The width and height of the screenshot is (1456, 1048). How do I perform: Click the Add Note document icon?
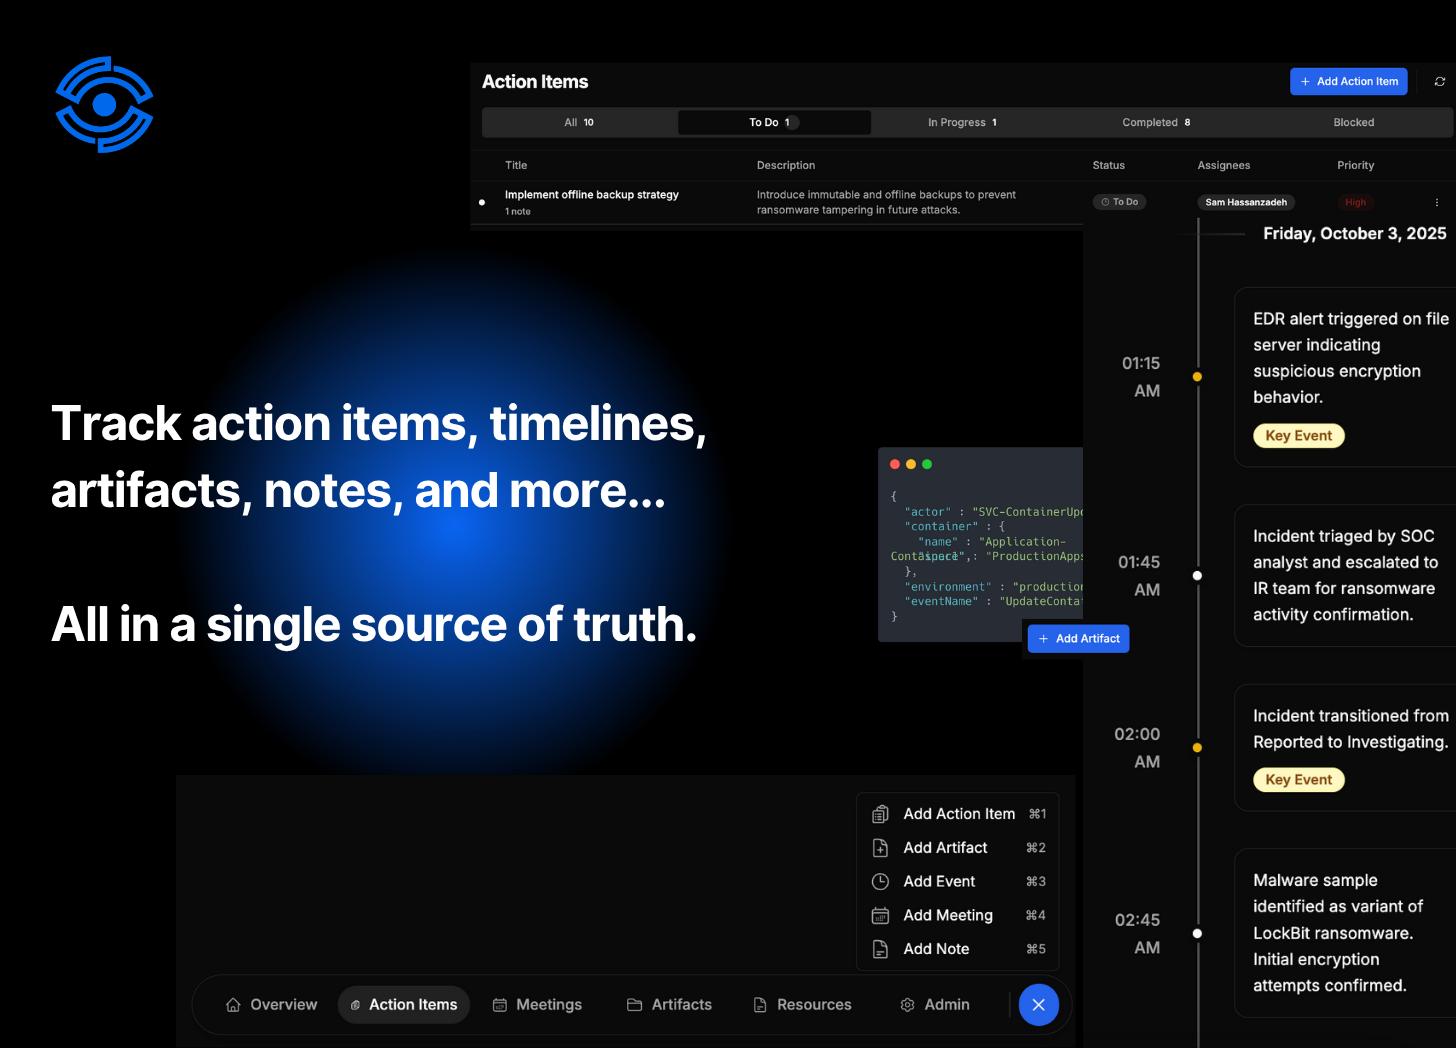[x=879, y=948]
